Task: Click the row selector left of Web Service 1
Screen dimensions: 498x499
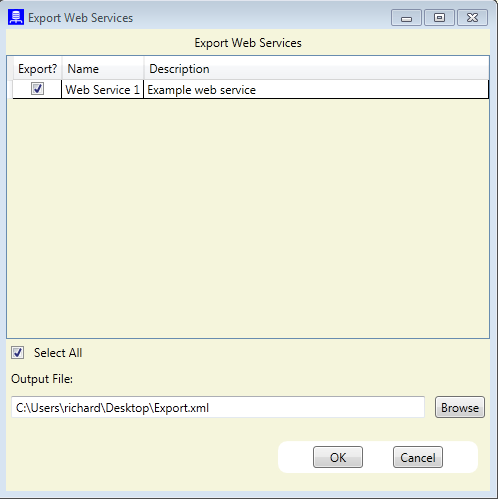Action: click(10, 89)
